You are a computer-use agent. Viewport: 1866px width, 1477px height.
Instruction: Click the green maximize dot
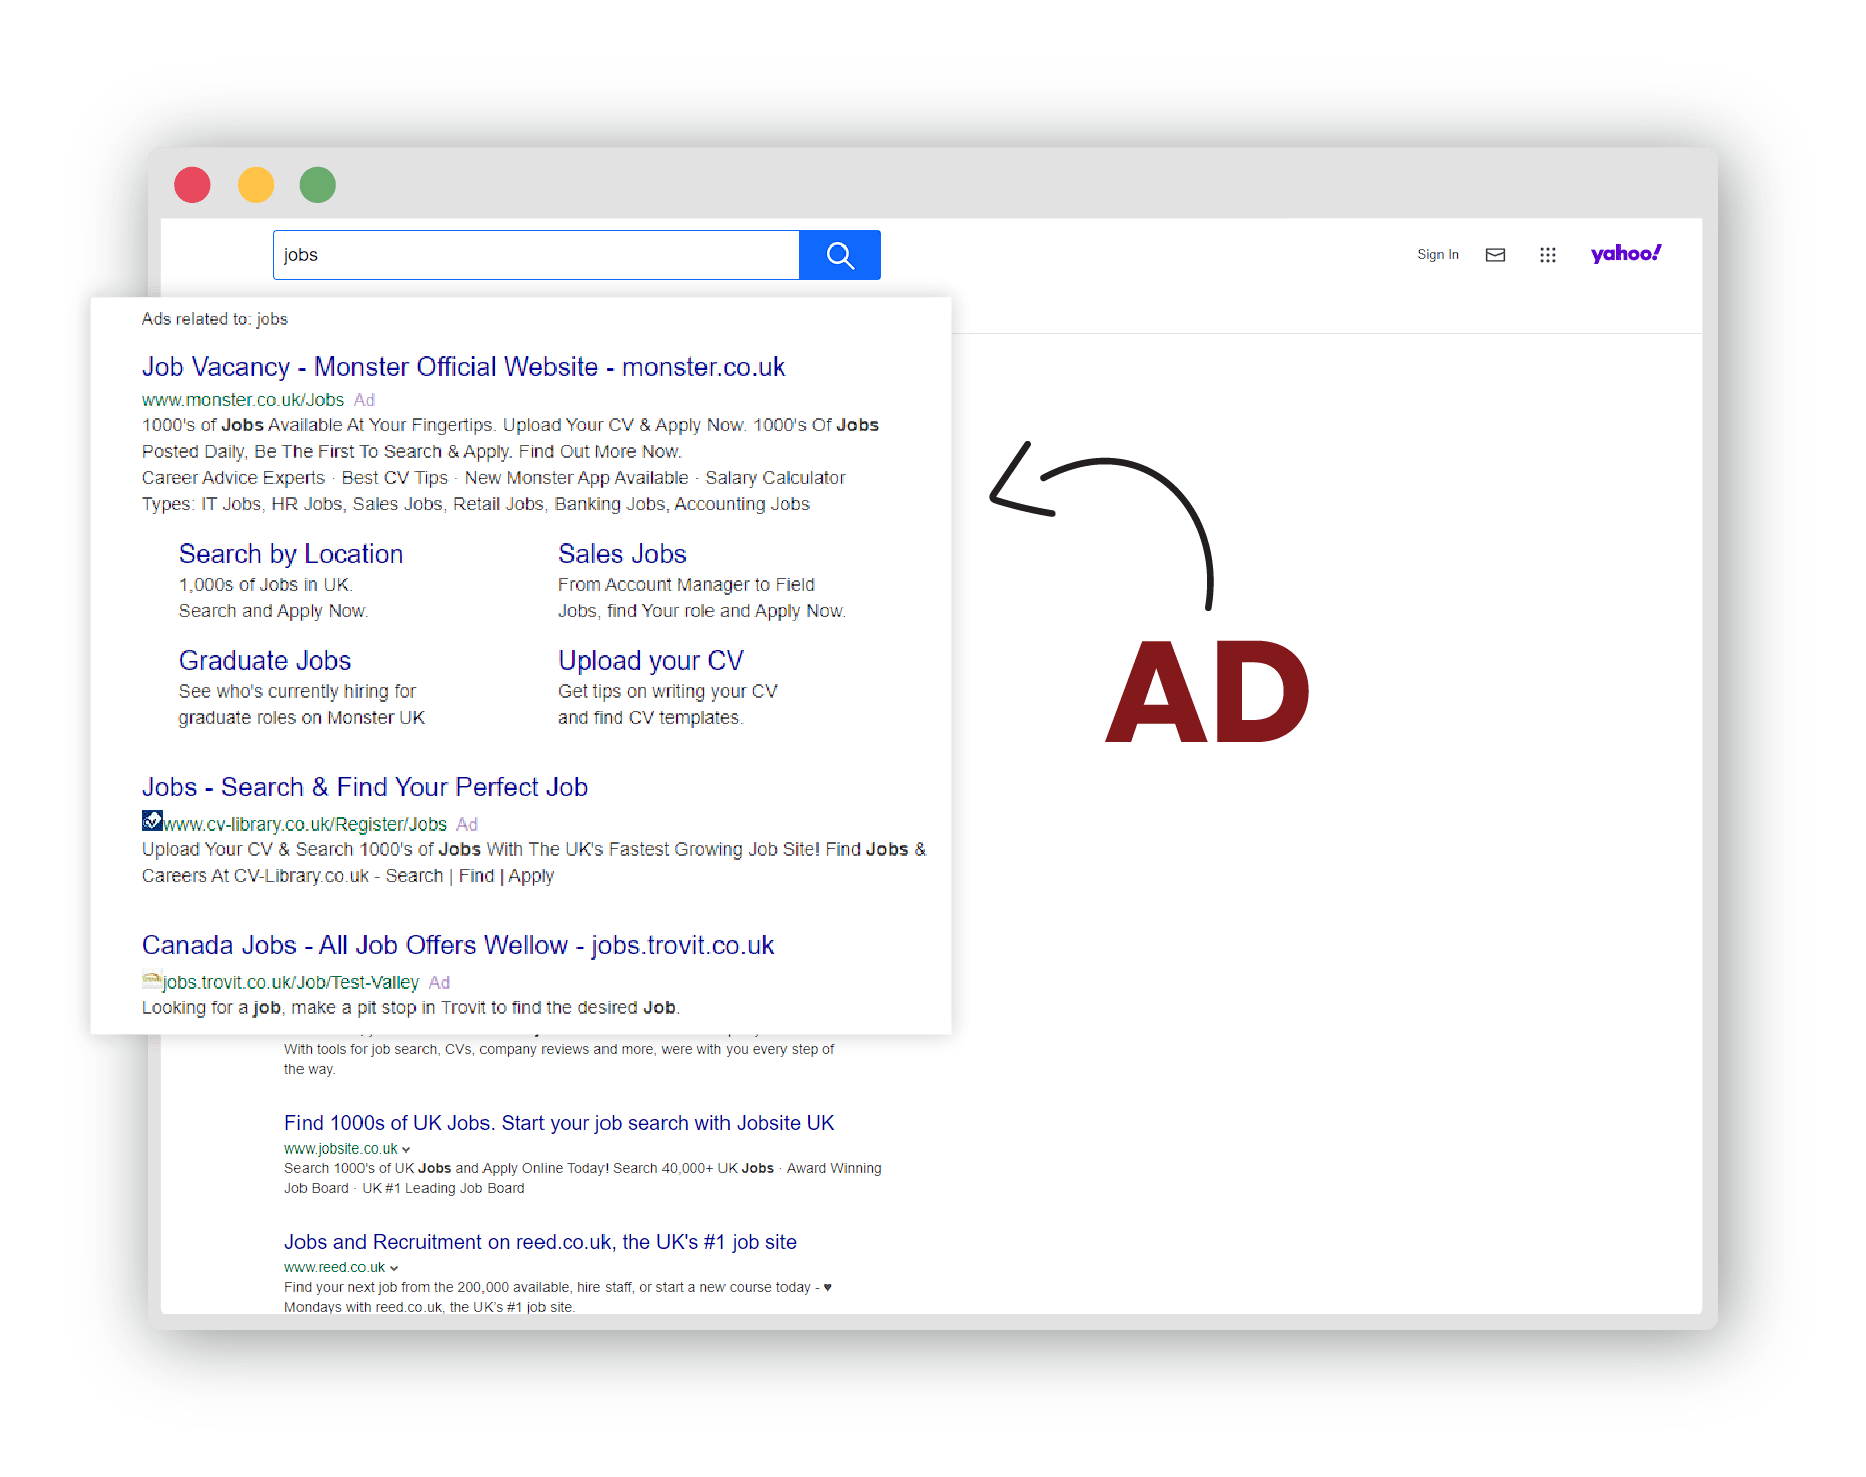(318, 185)
